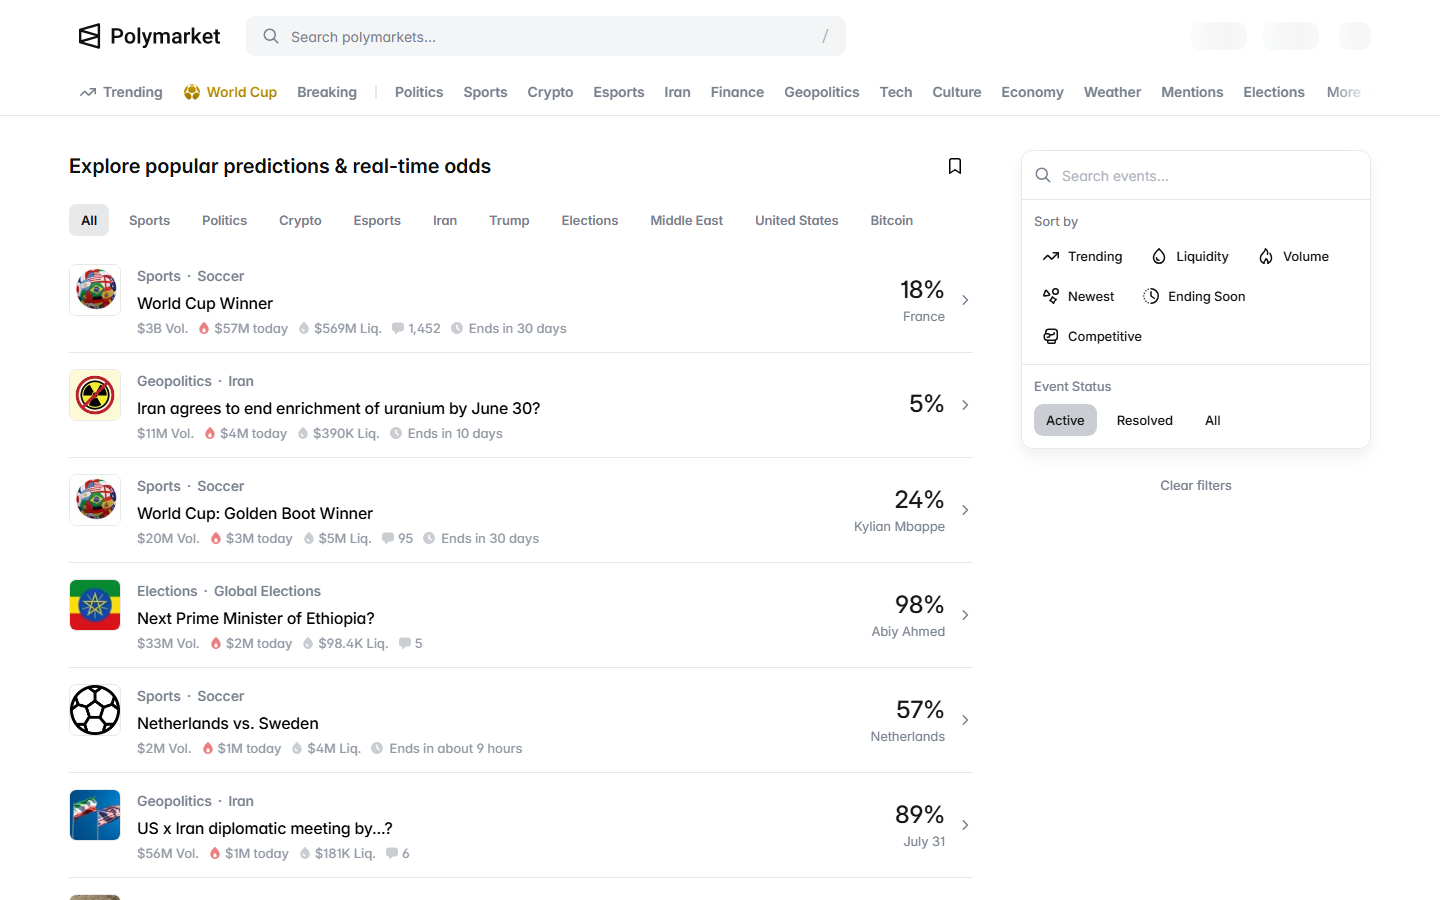Click the Economy navigation tab
Screen dimensions: 1440x900
point(1032,92)
